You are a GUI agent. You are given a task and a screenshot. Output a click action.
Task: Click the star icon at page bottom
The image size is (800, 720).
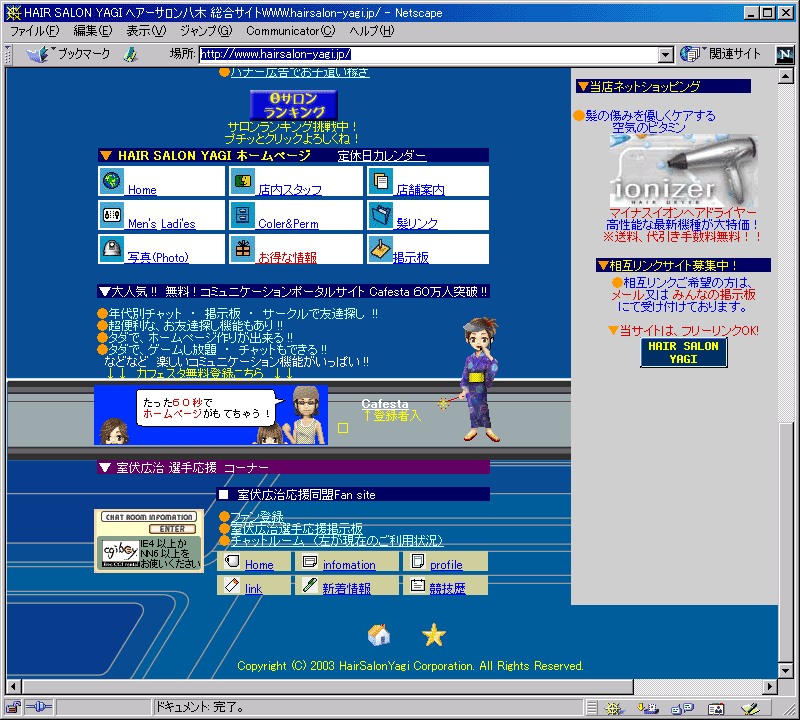(434, 635)
